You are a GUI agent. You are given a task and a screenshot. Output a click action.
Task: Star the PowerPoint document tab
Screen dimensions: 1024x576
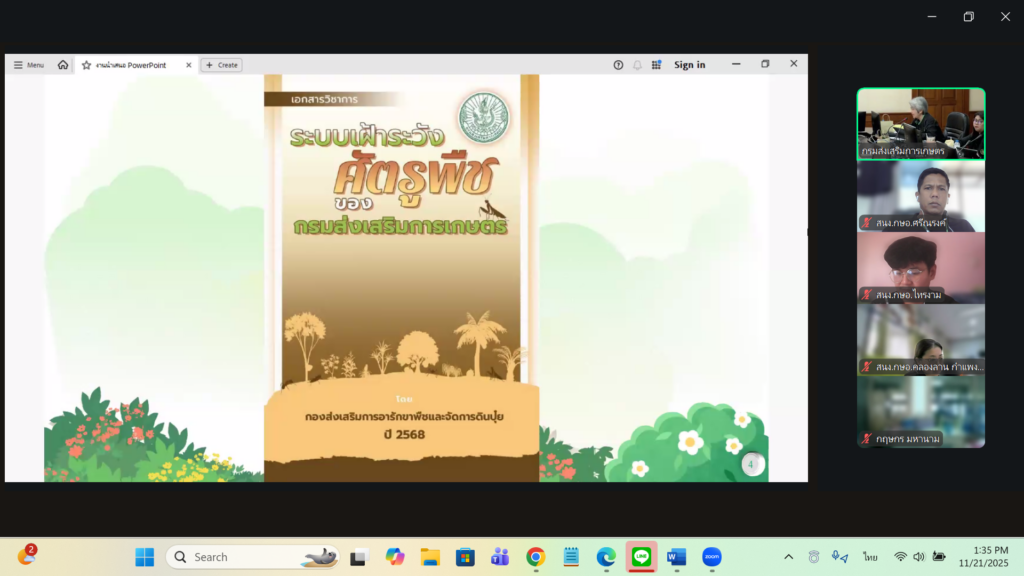[x=87, y=65]
